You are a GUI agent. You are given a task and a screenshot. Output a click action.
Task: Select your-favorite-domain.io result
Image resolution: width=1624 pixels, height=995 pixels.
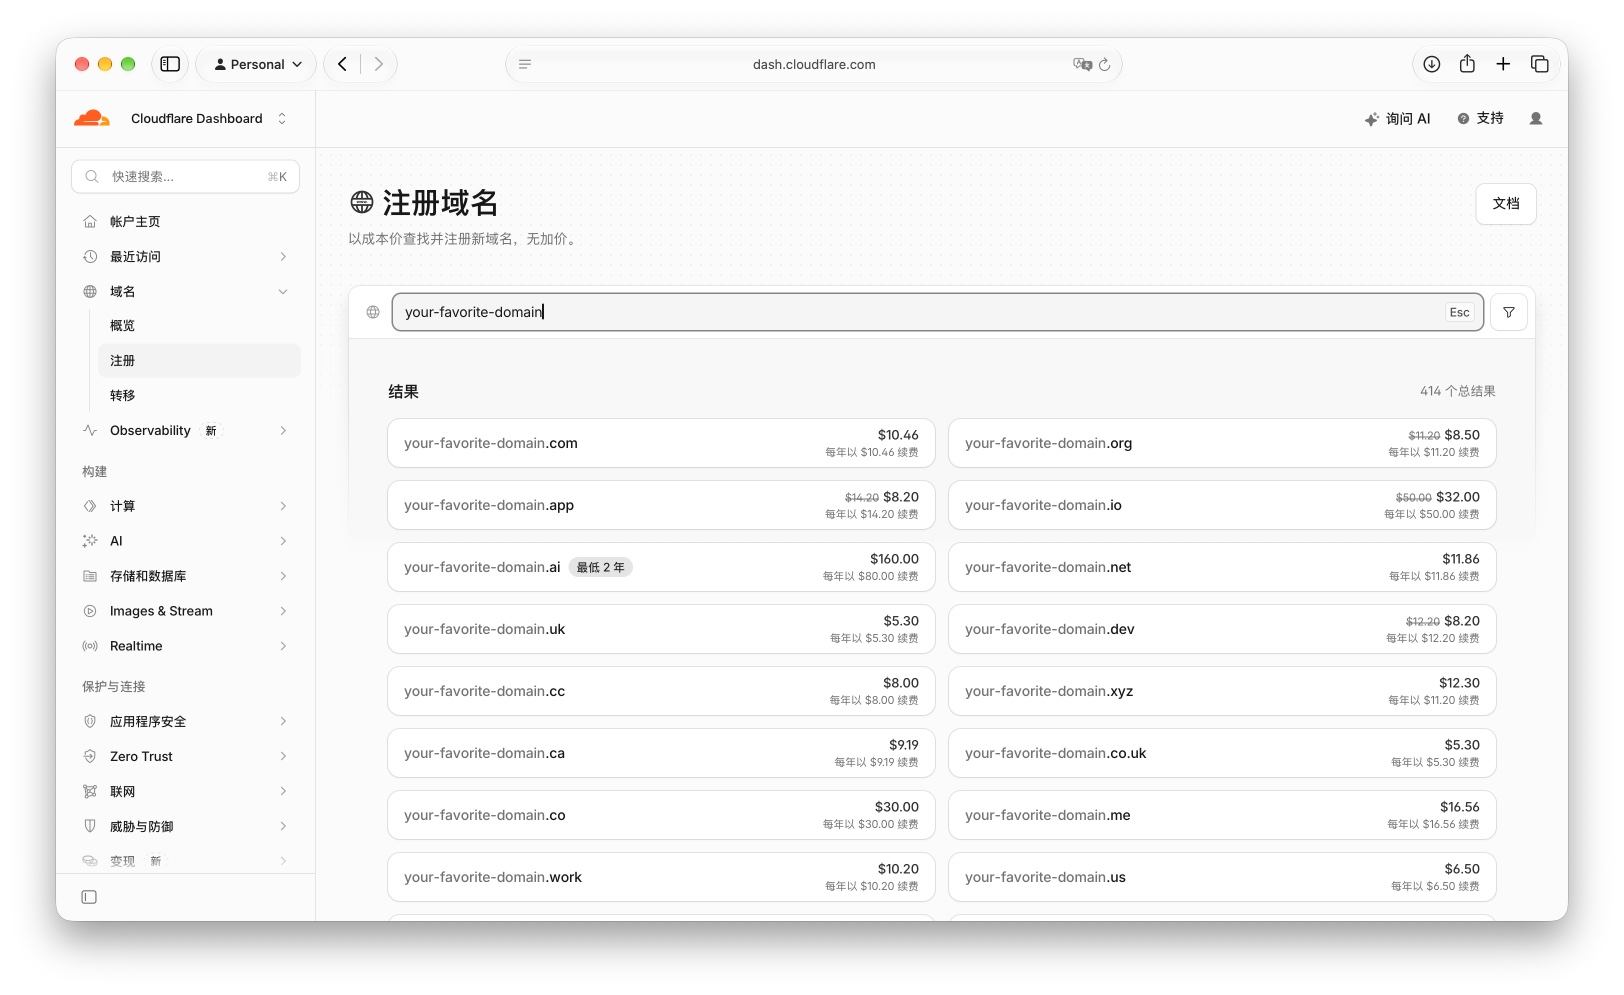coord(1222,505)
